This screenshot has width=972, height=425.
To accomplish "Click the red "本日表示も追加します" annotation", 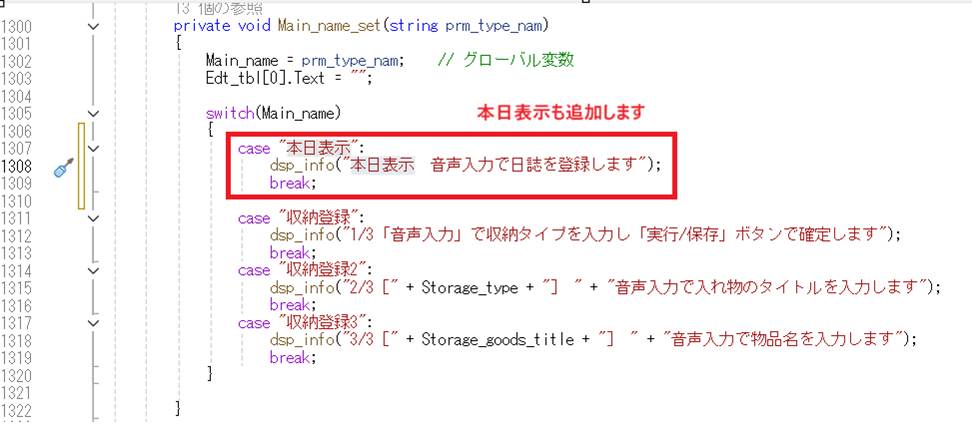I will (x=560, y=110).
